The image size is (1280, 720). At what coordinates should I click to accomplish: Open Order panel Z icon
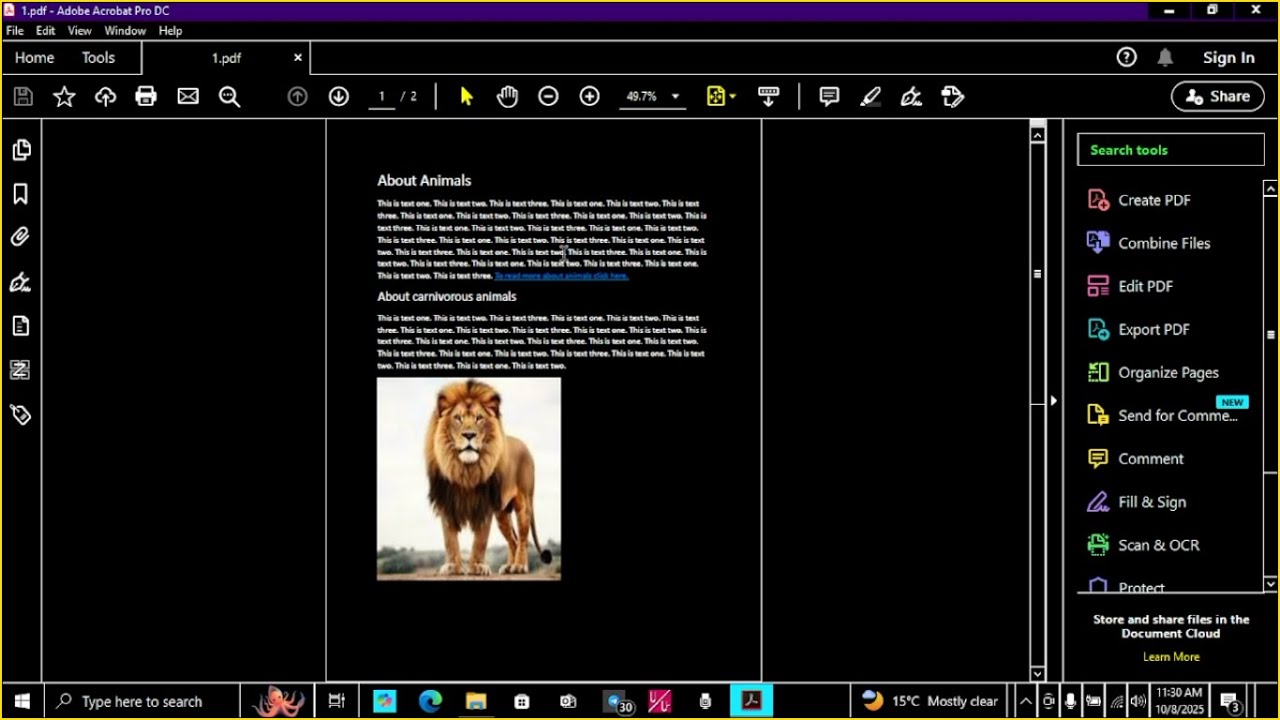pyautogui.click(x=21, y=370)
